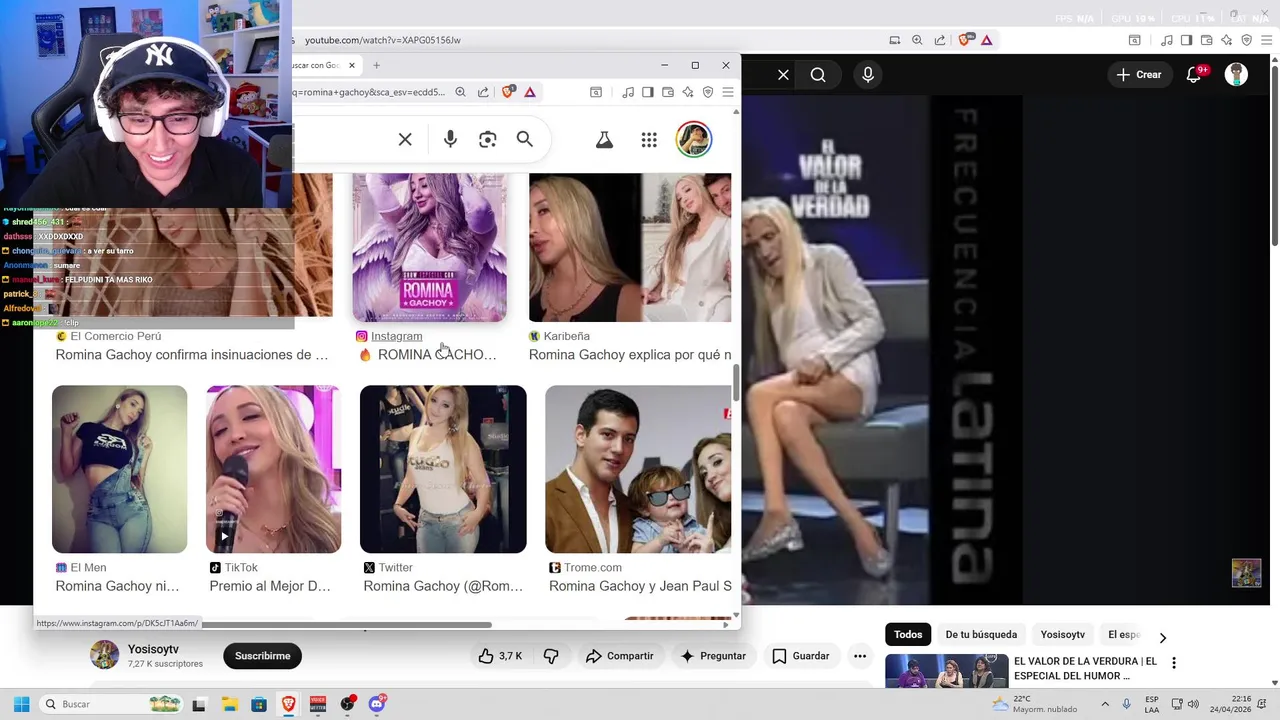
Task: Open YouTube notifications bell
Action: (x=1194, y=75)
